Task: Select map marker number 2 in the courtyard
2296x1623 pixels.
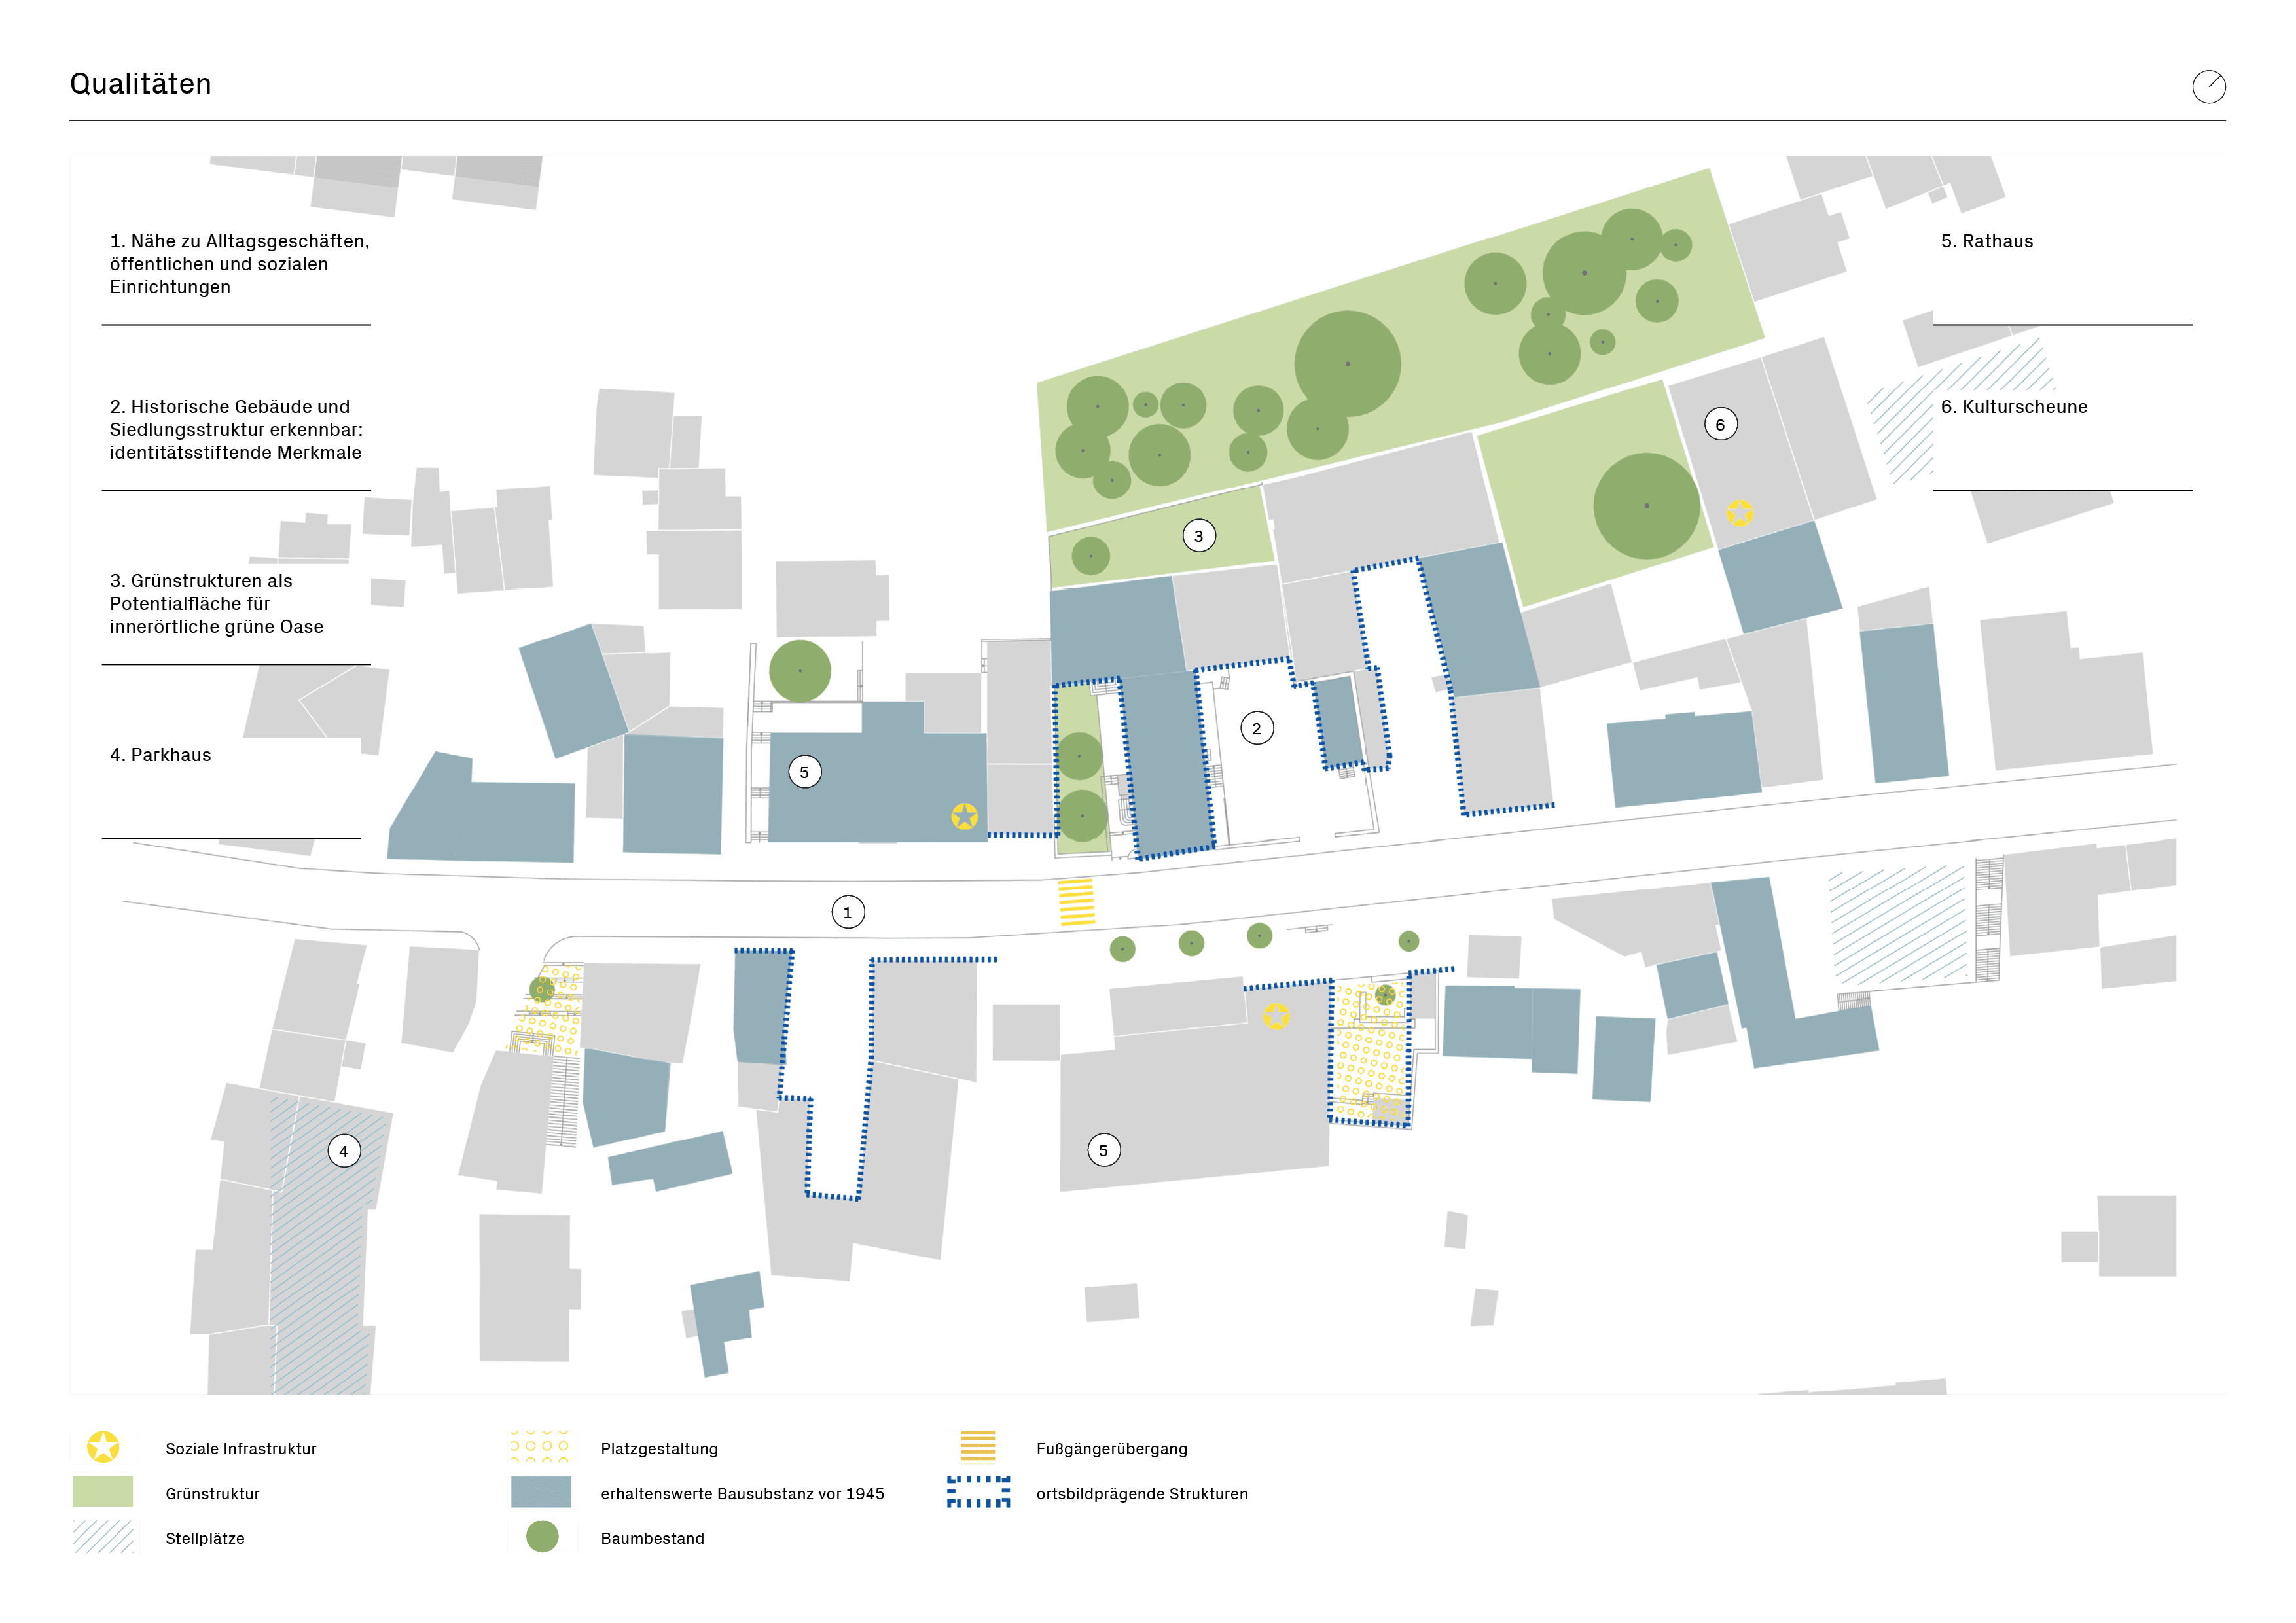Action: pos(1257,728)
